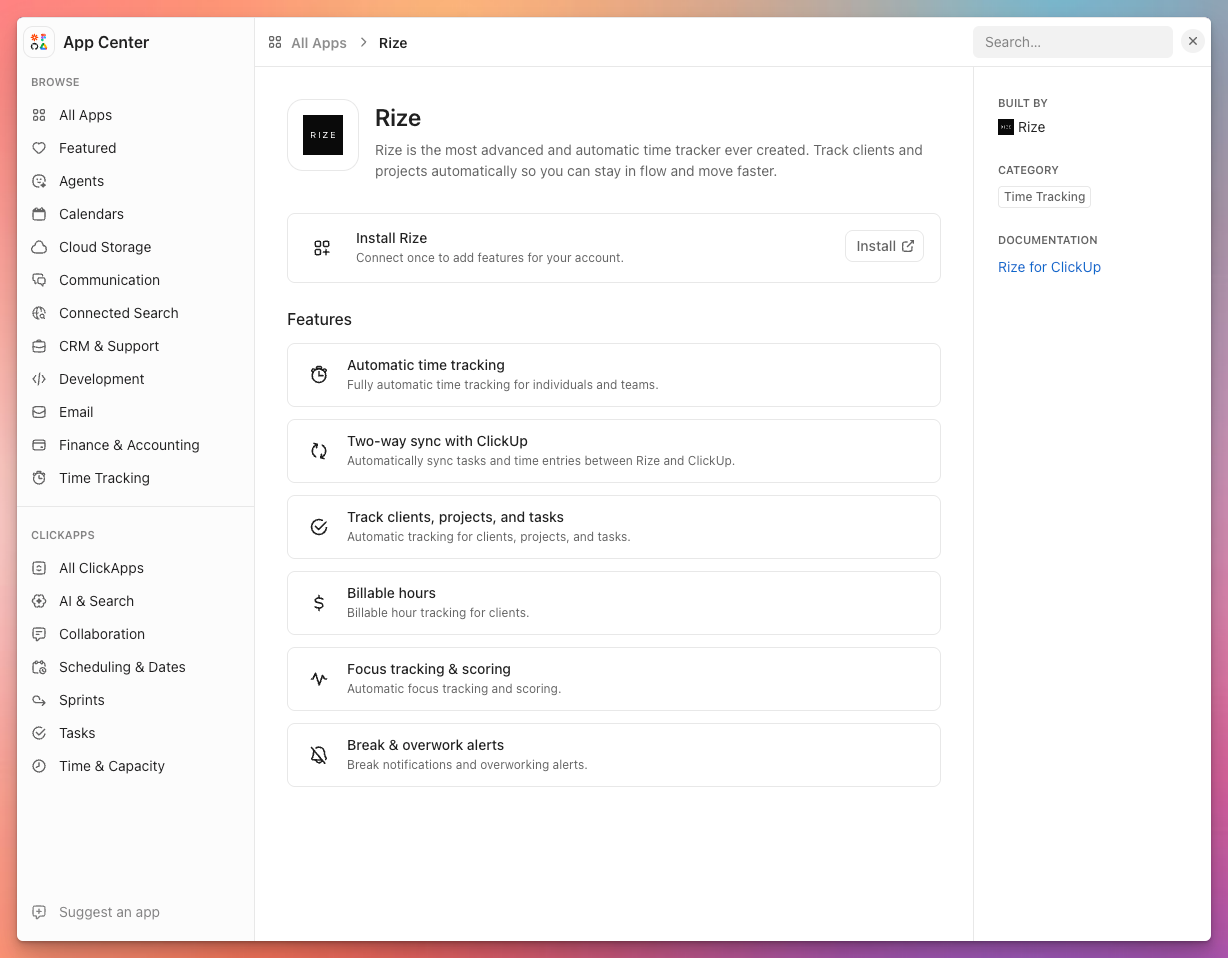Click the Install Rize heading text
Viewport: 1228px width, 958px height.
[391, 238]
